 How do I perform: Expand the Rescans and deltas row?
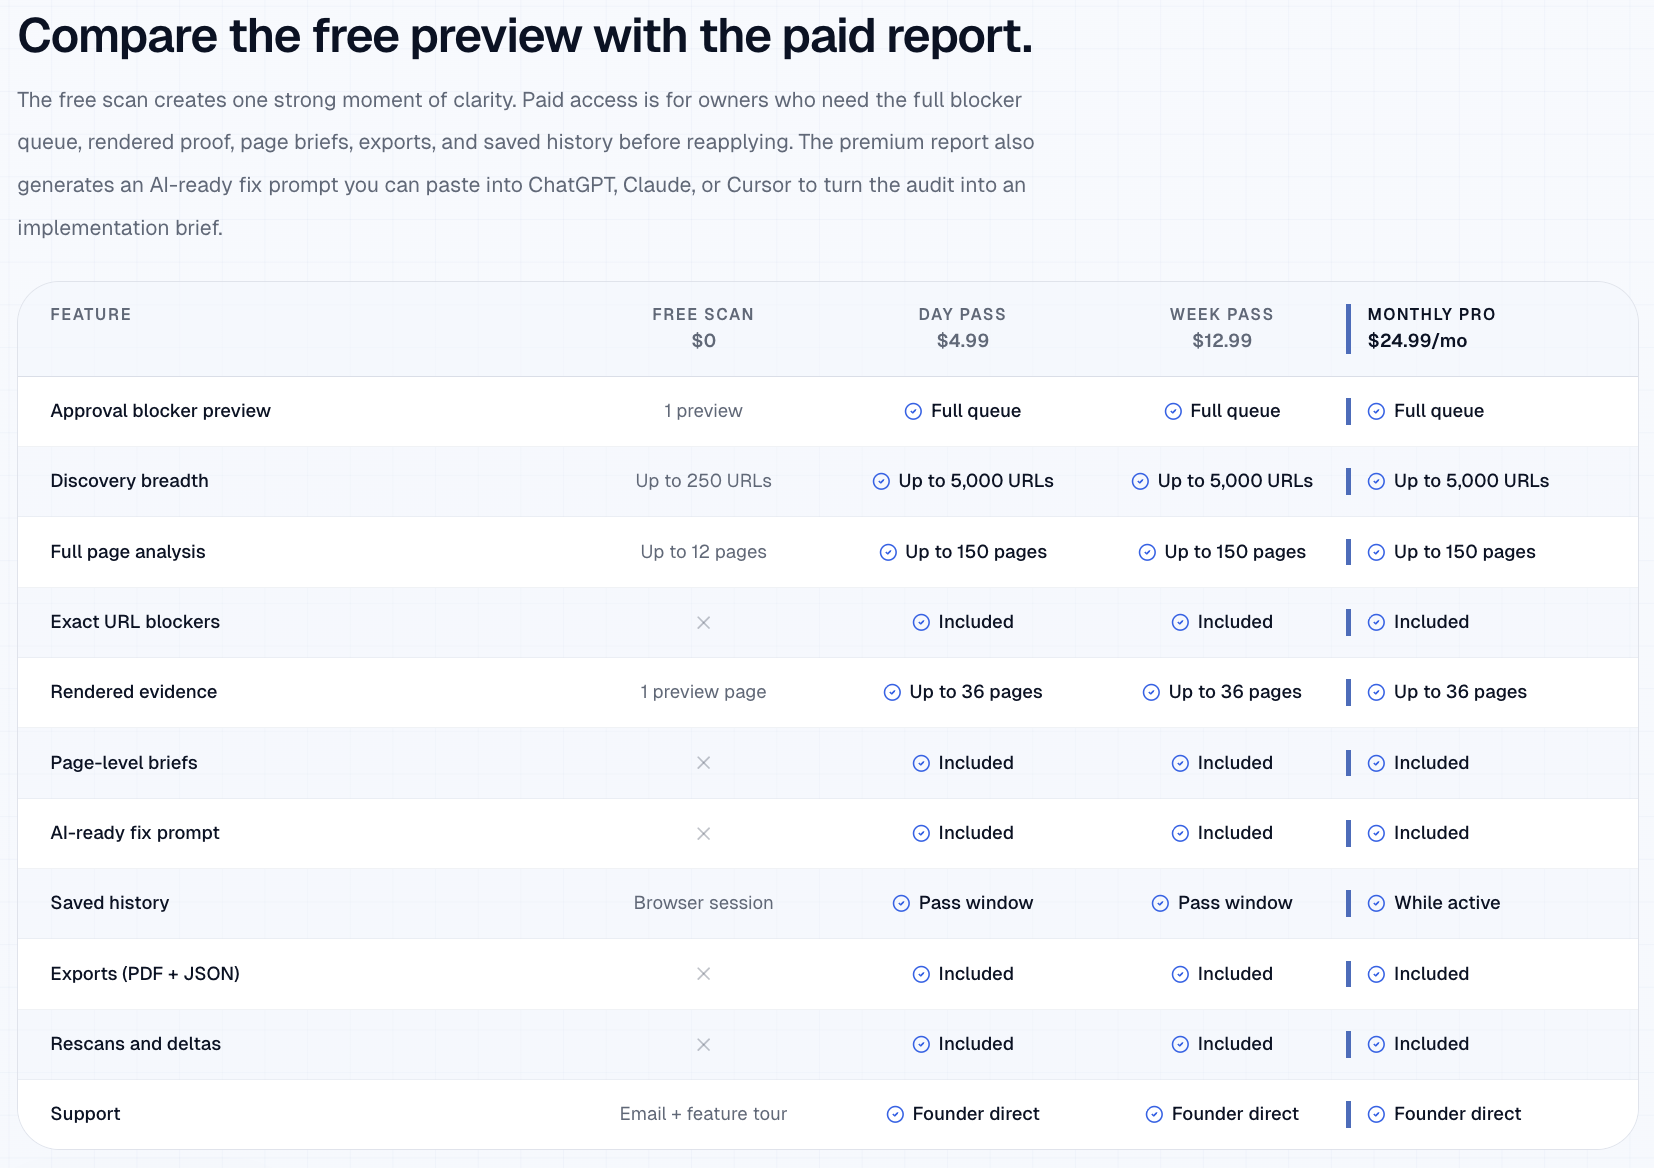coord(136,1043)
